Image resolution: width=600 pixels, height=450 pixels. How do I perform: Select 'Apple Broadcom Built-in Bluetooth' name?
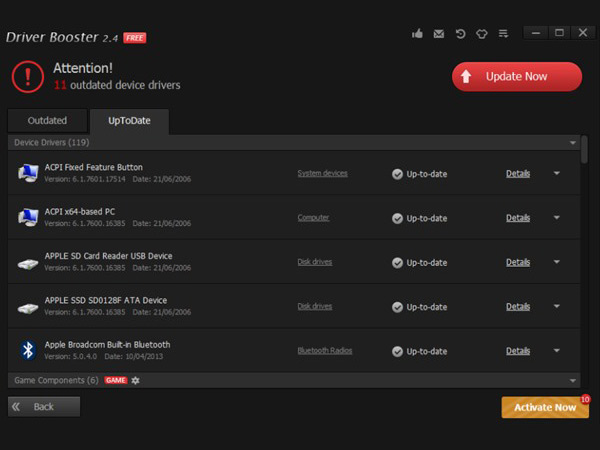point(108,345)
